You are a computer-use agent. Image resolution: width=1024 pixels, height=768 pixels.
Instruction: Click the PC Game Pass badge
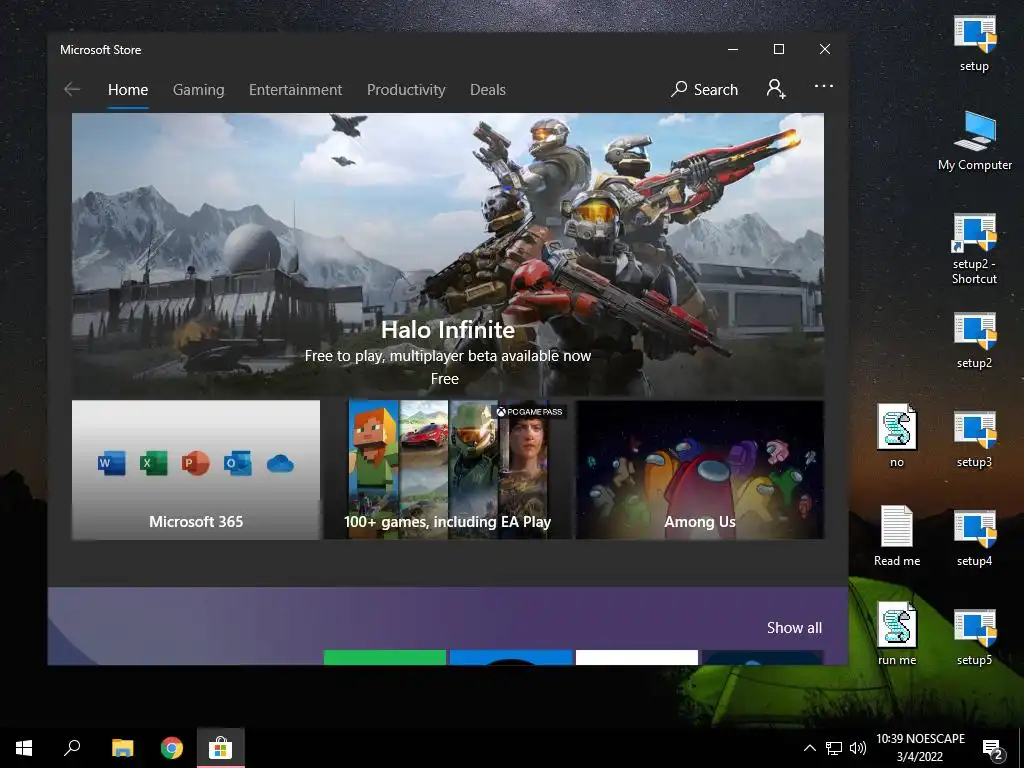[x=529, y=411]
